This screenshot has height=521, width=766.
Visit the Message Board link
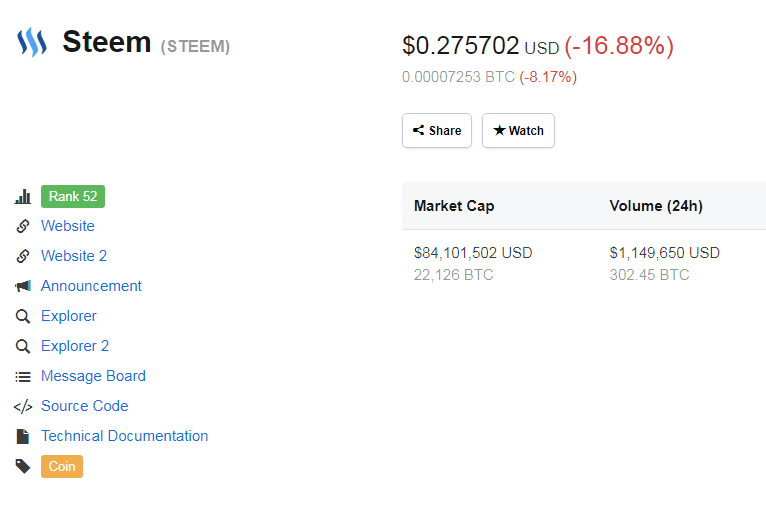93,376
